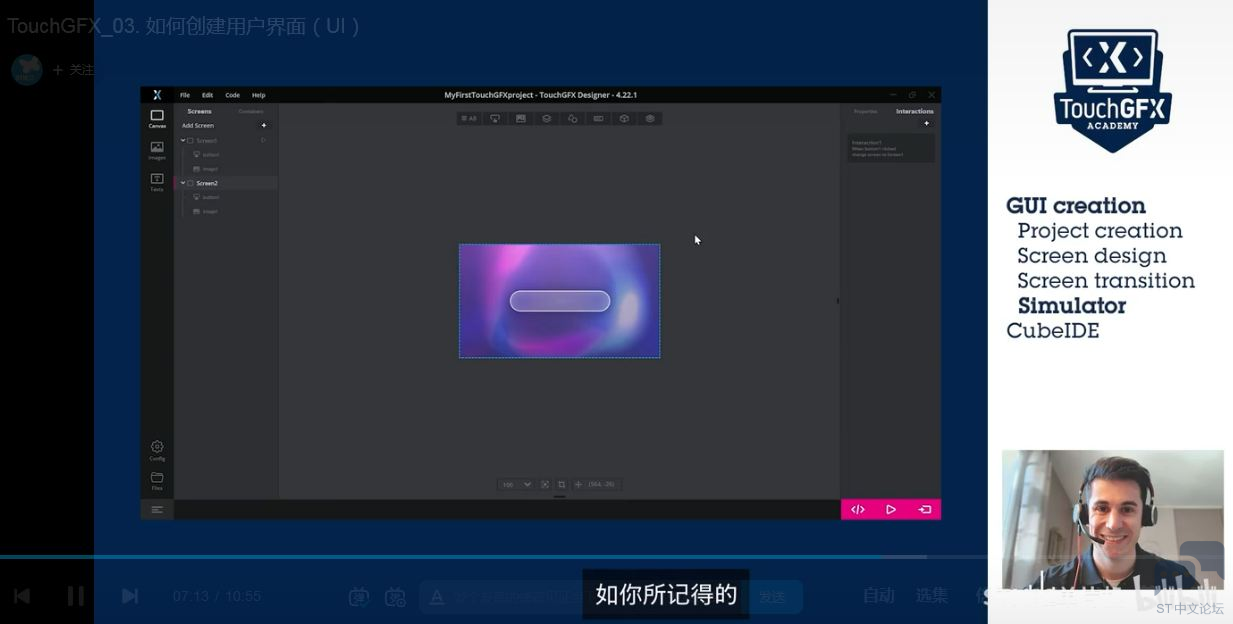Open the Canvas view in left sidebar
Viewport: 1233px width, 624px height.
157,118
